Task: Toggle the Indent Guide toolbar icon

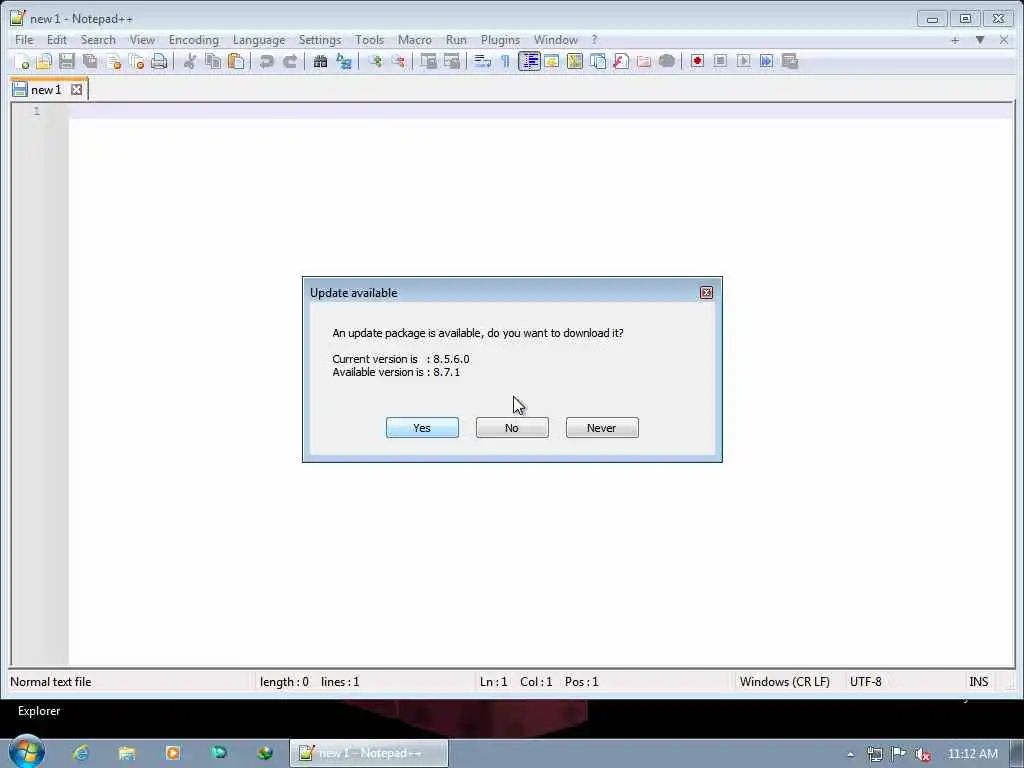Action: [x=529, y=61]
